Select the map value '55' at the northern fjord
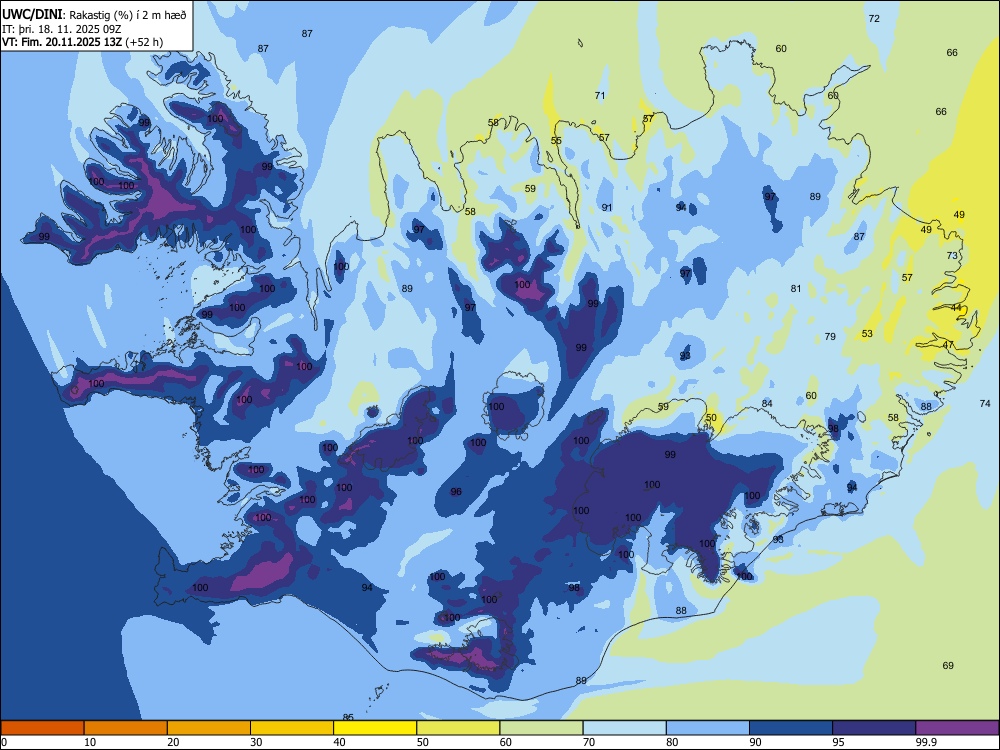 tap(556, 140)
